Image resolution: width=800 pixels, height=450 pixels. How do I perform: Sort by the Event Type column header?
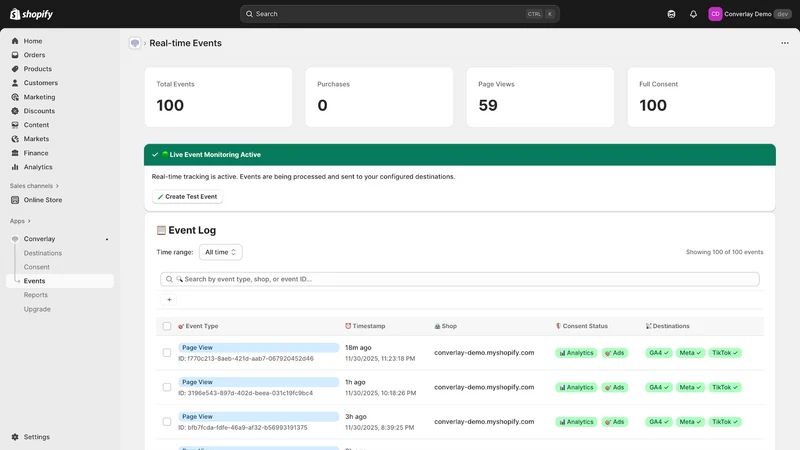(198, 326)
